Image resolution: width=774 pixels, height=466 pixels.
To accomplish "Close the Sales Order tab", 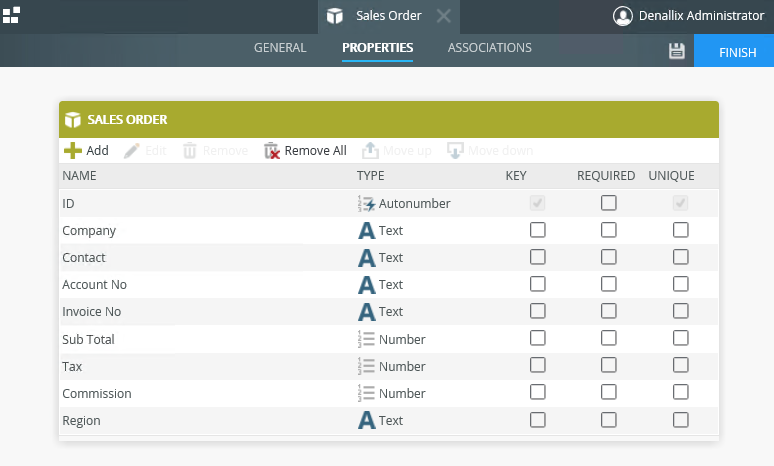I will [x=444, y=16].
